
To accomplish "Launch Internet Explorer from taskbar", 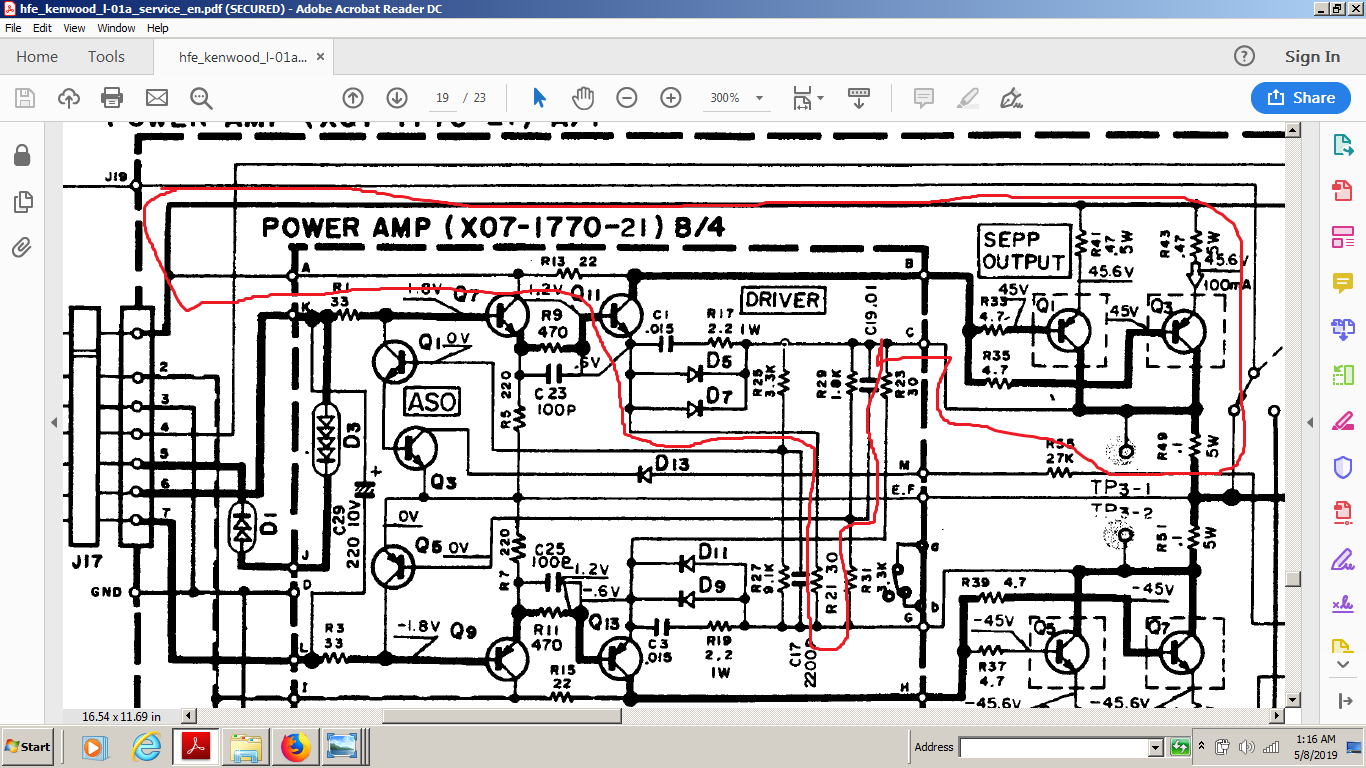I will [147, 747].
